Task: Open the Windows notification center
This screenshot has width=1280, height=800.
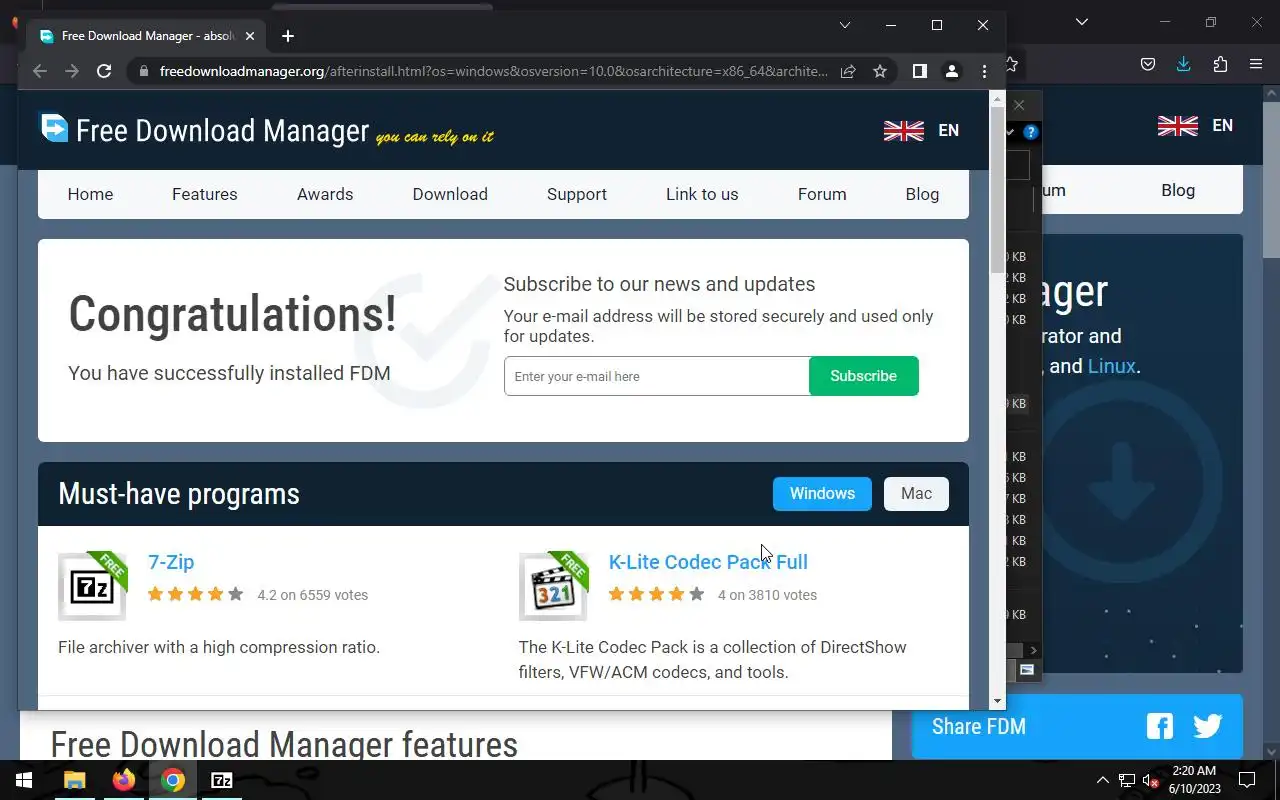Action: point(1247,780)
